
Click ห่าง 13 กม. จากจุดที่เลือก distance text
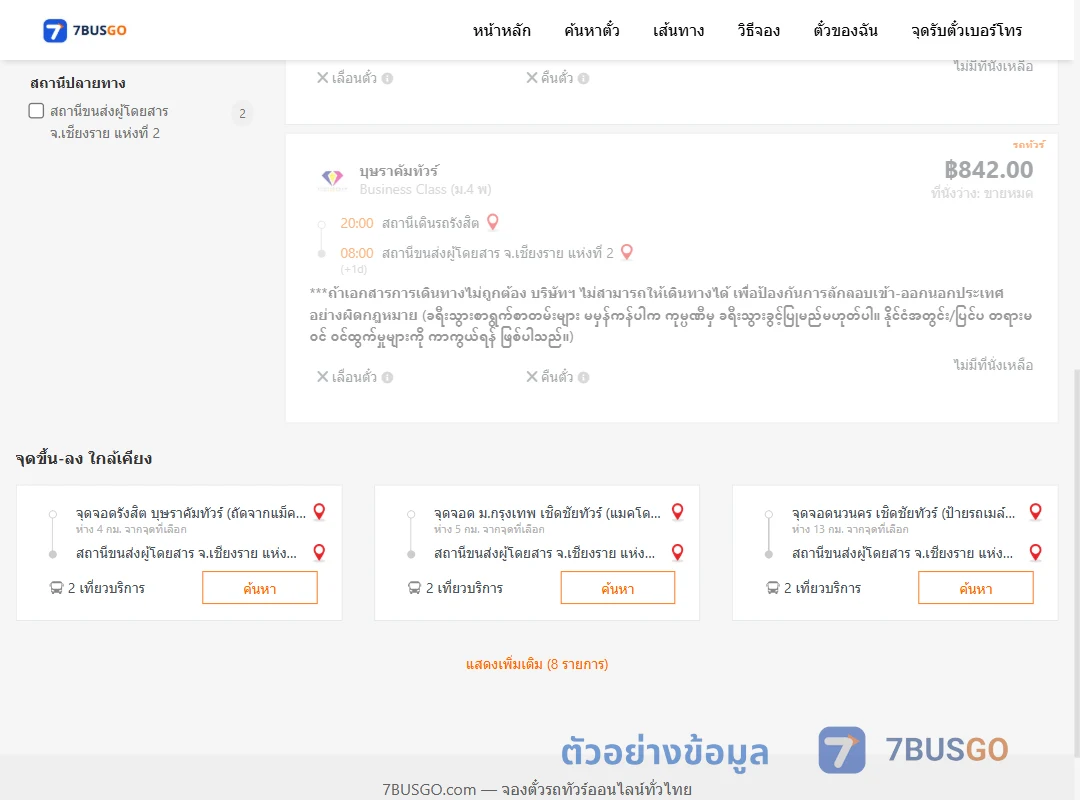point(850,529)
